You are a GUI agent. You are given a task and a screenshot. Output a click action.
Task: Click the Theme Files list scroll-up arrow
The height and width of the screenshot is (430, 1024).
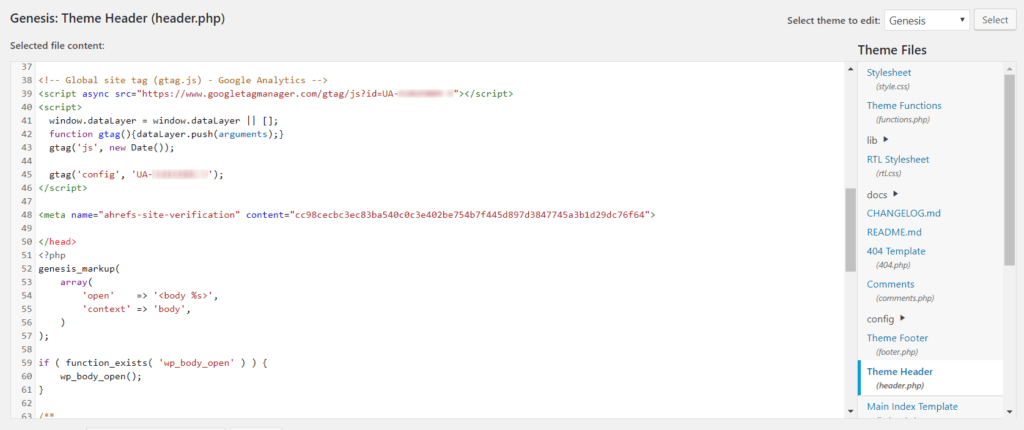pos(1010,69)
